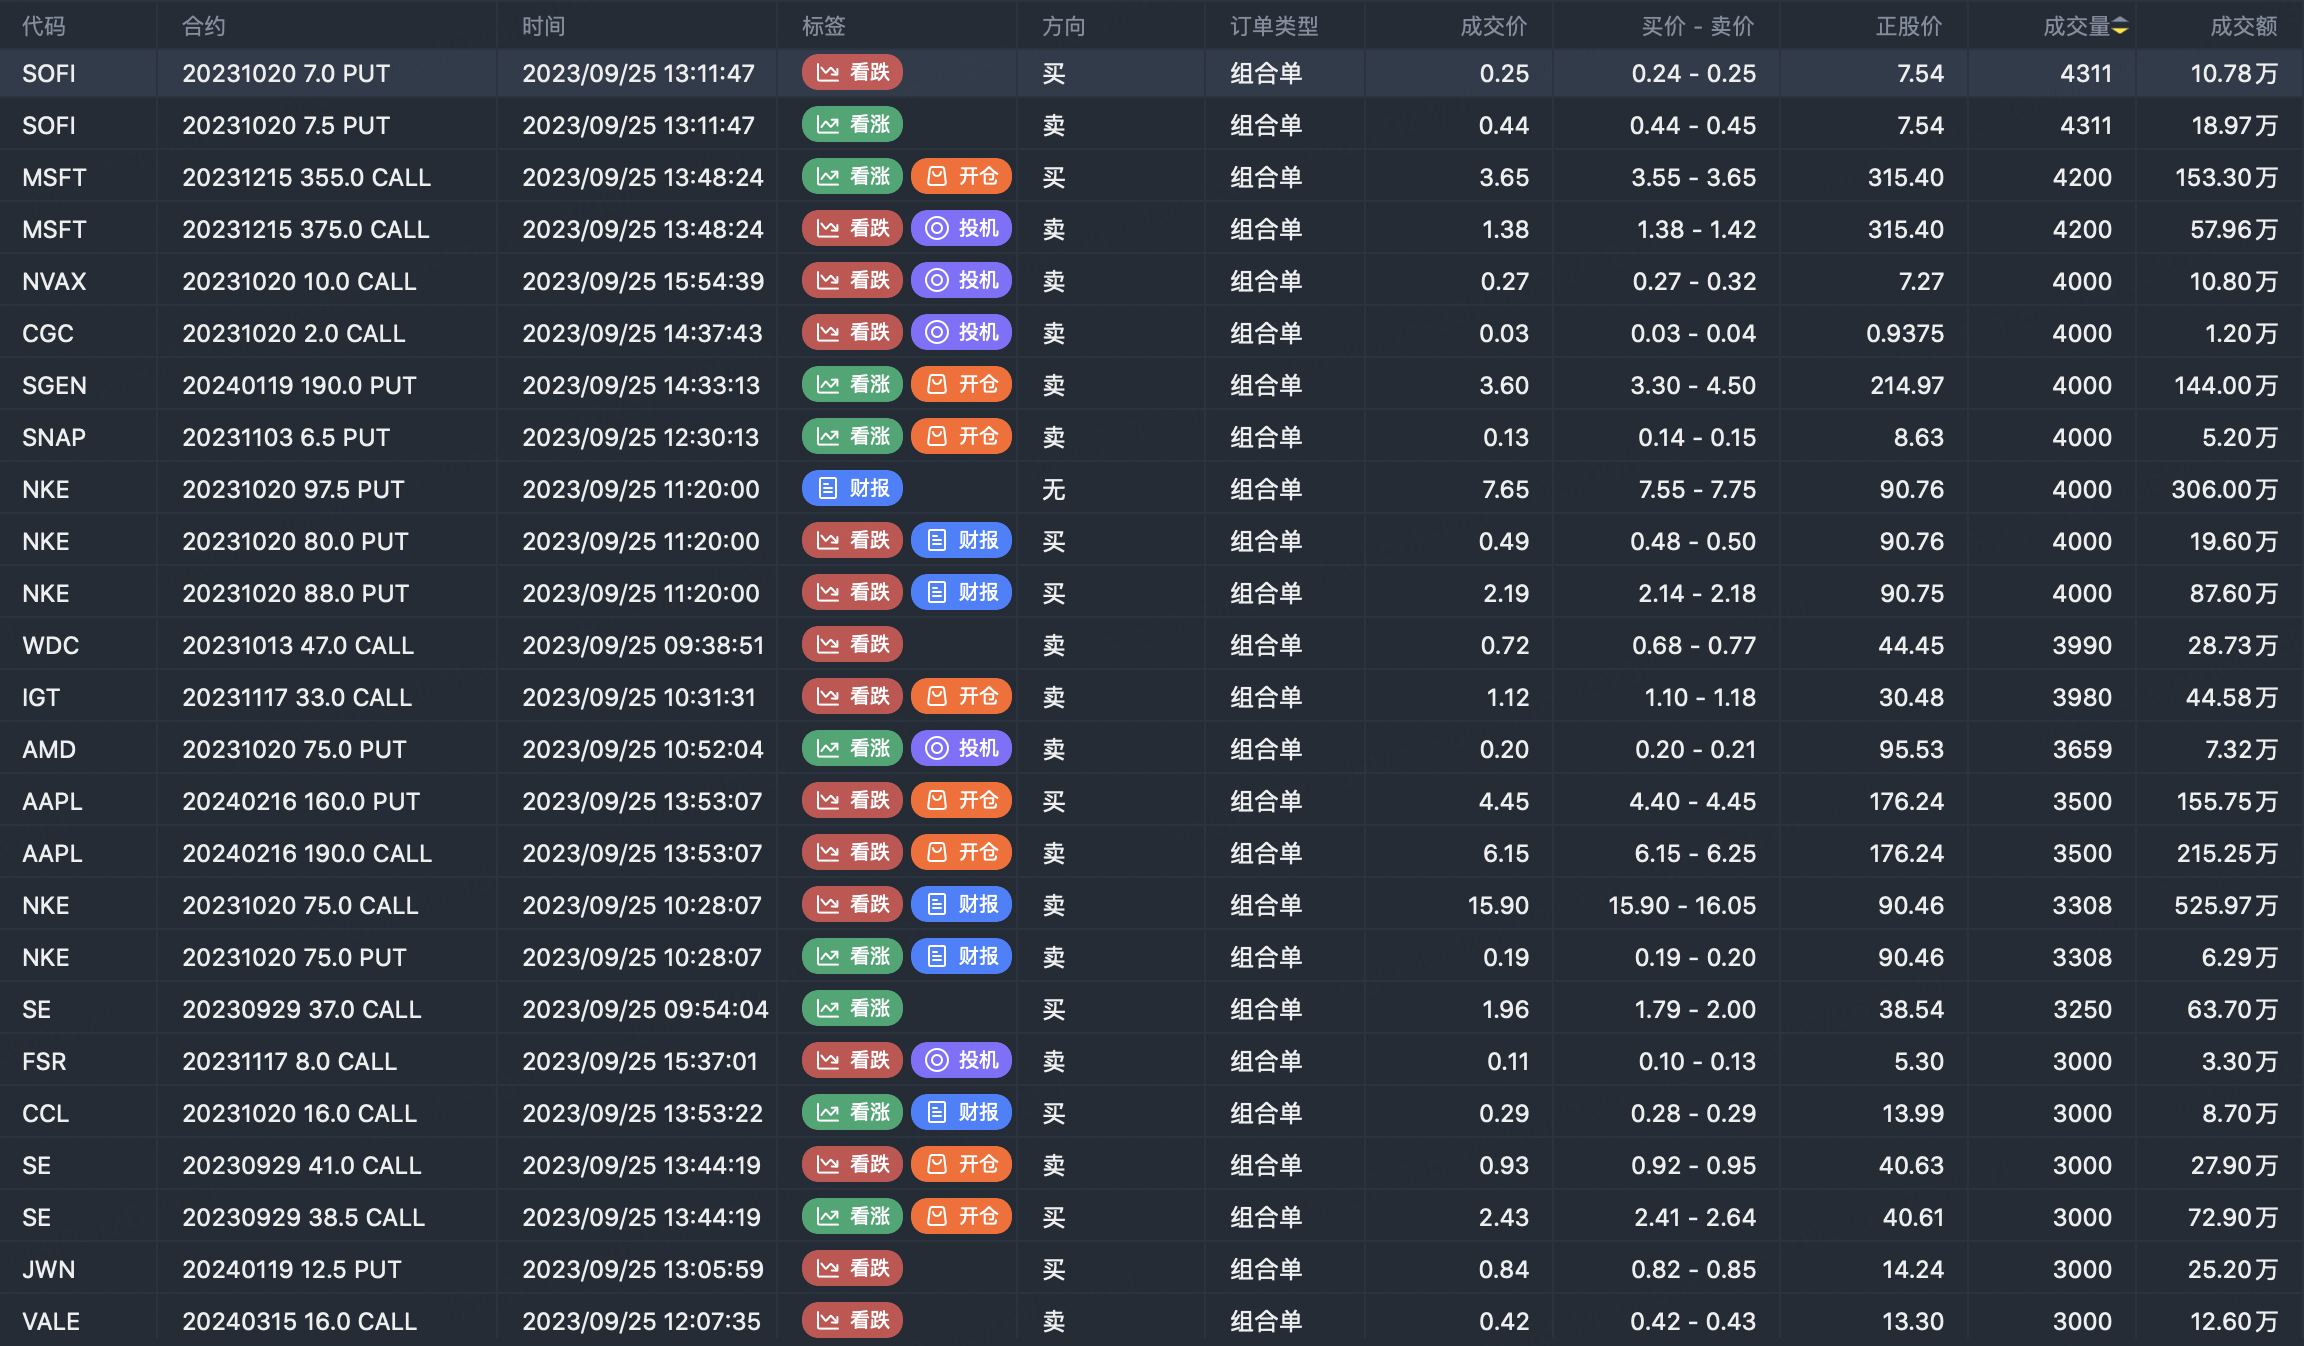Click the 正股价 column header

(x=1910, y=26)
